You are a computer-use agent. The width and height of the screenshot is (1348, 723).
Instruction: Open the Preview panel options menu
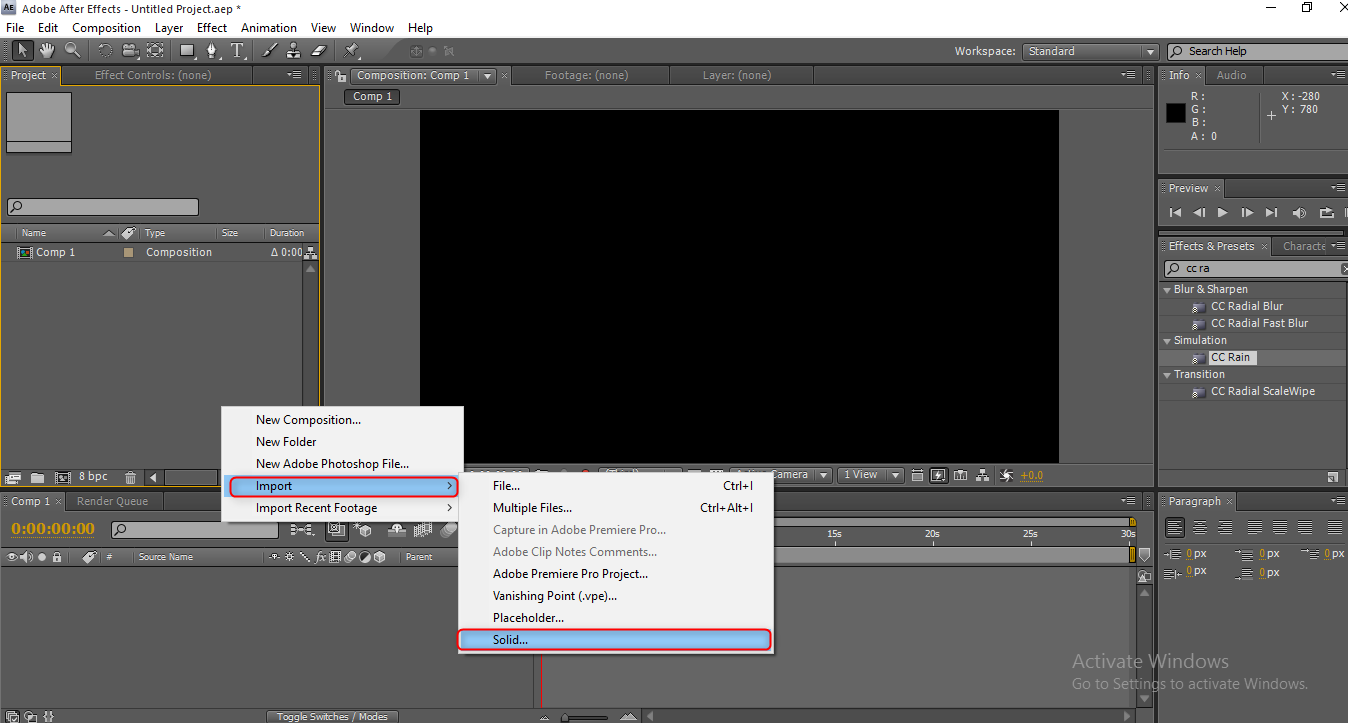point(1339,188)
